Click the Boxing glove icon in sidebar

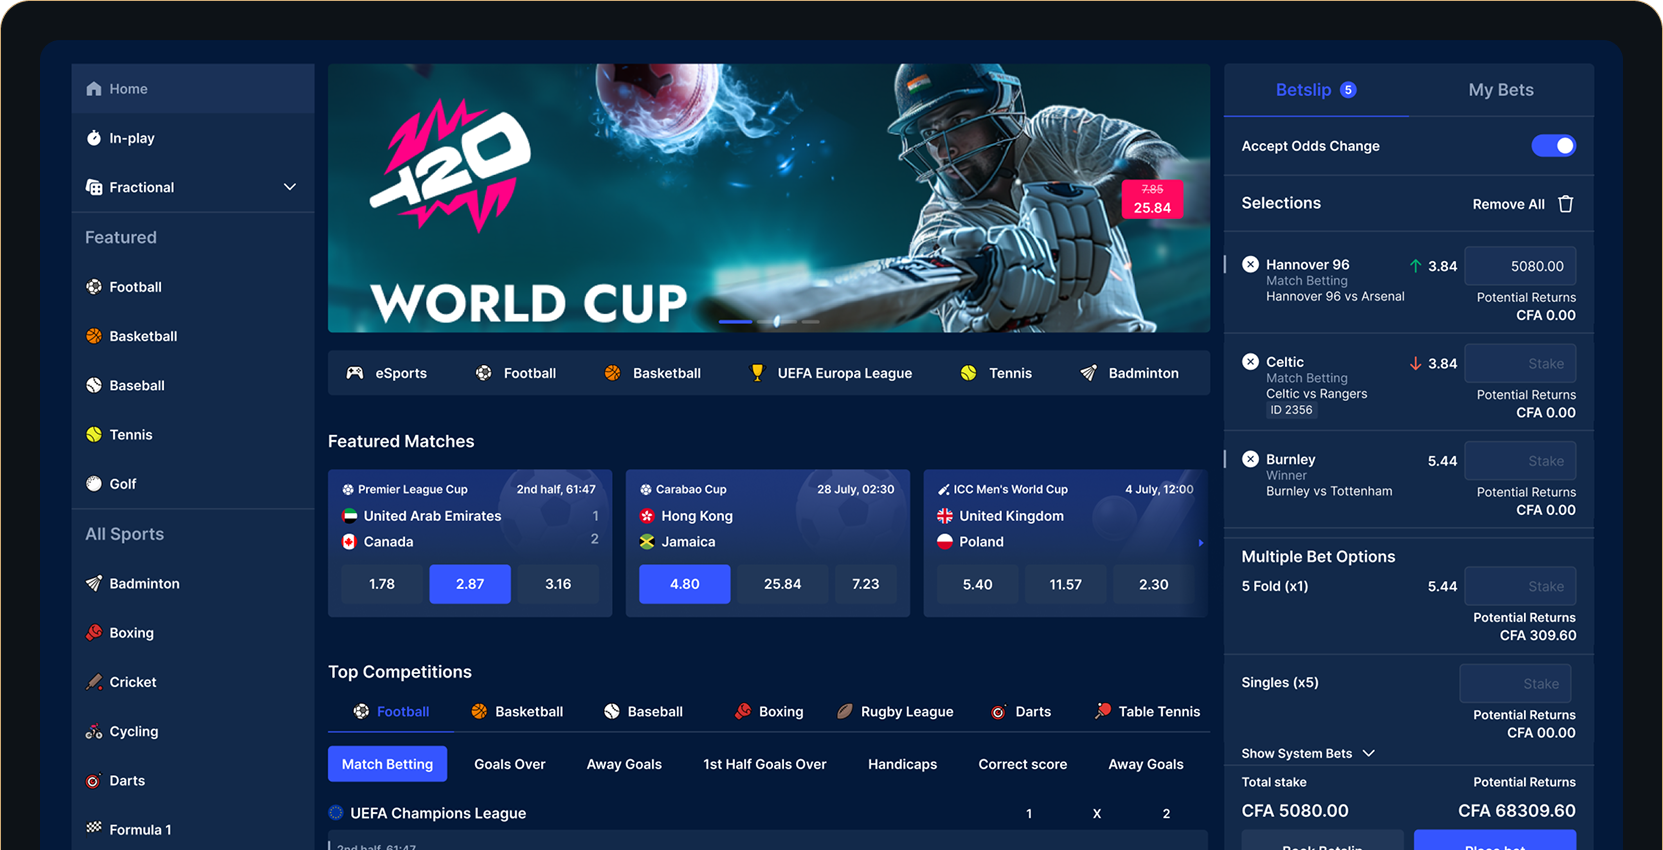pos(94,632)
